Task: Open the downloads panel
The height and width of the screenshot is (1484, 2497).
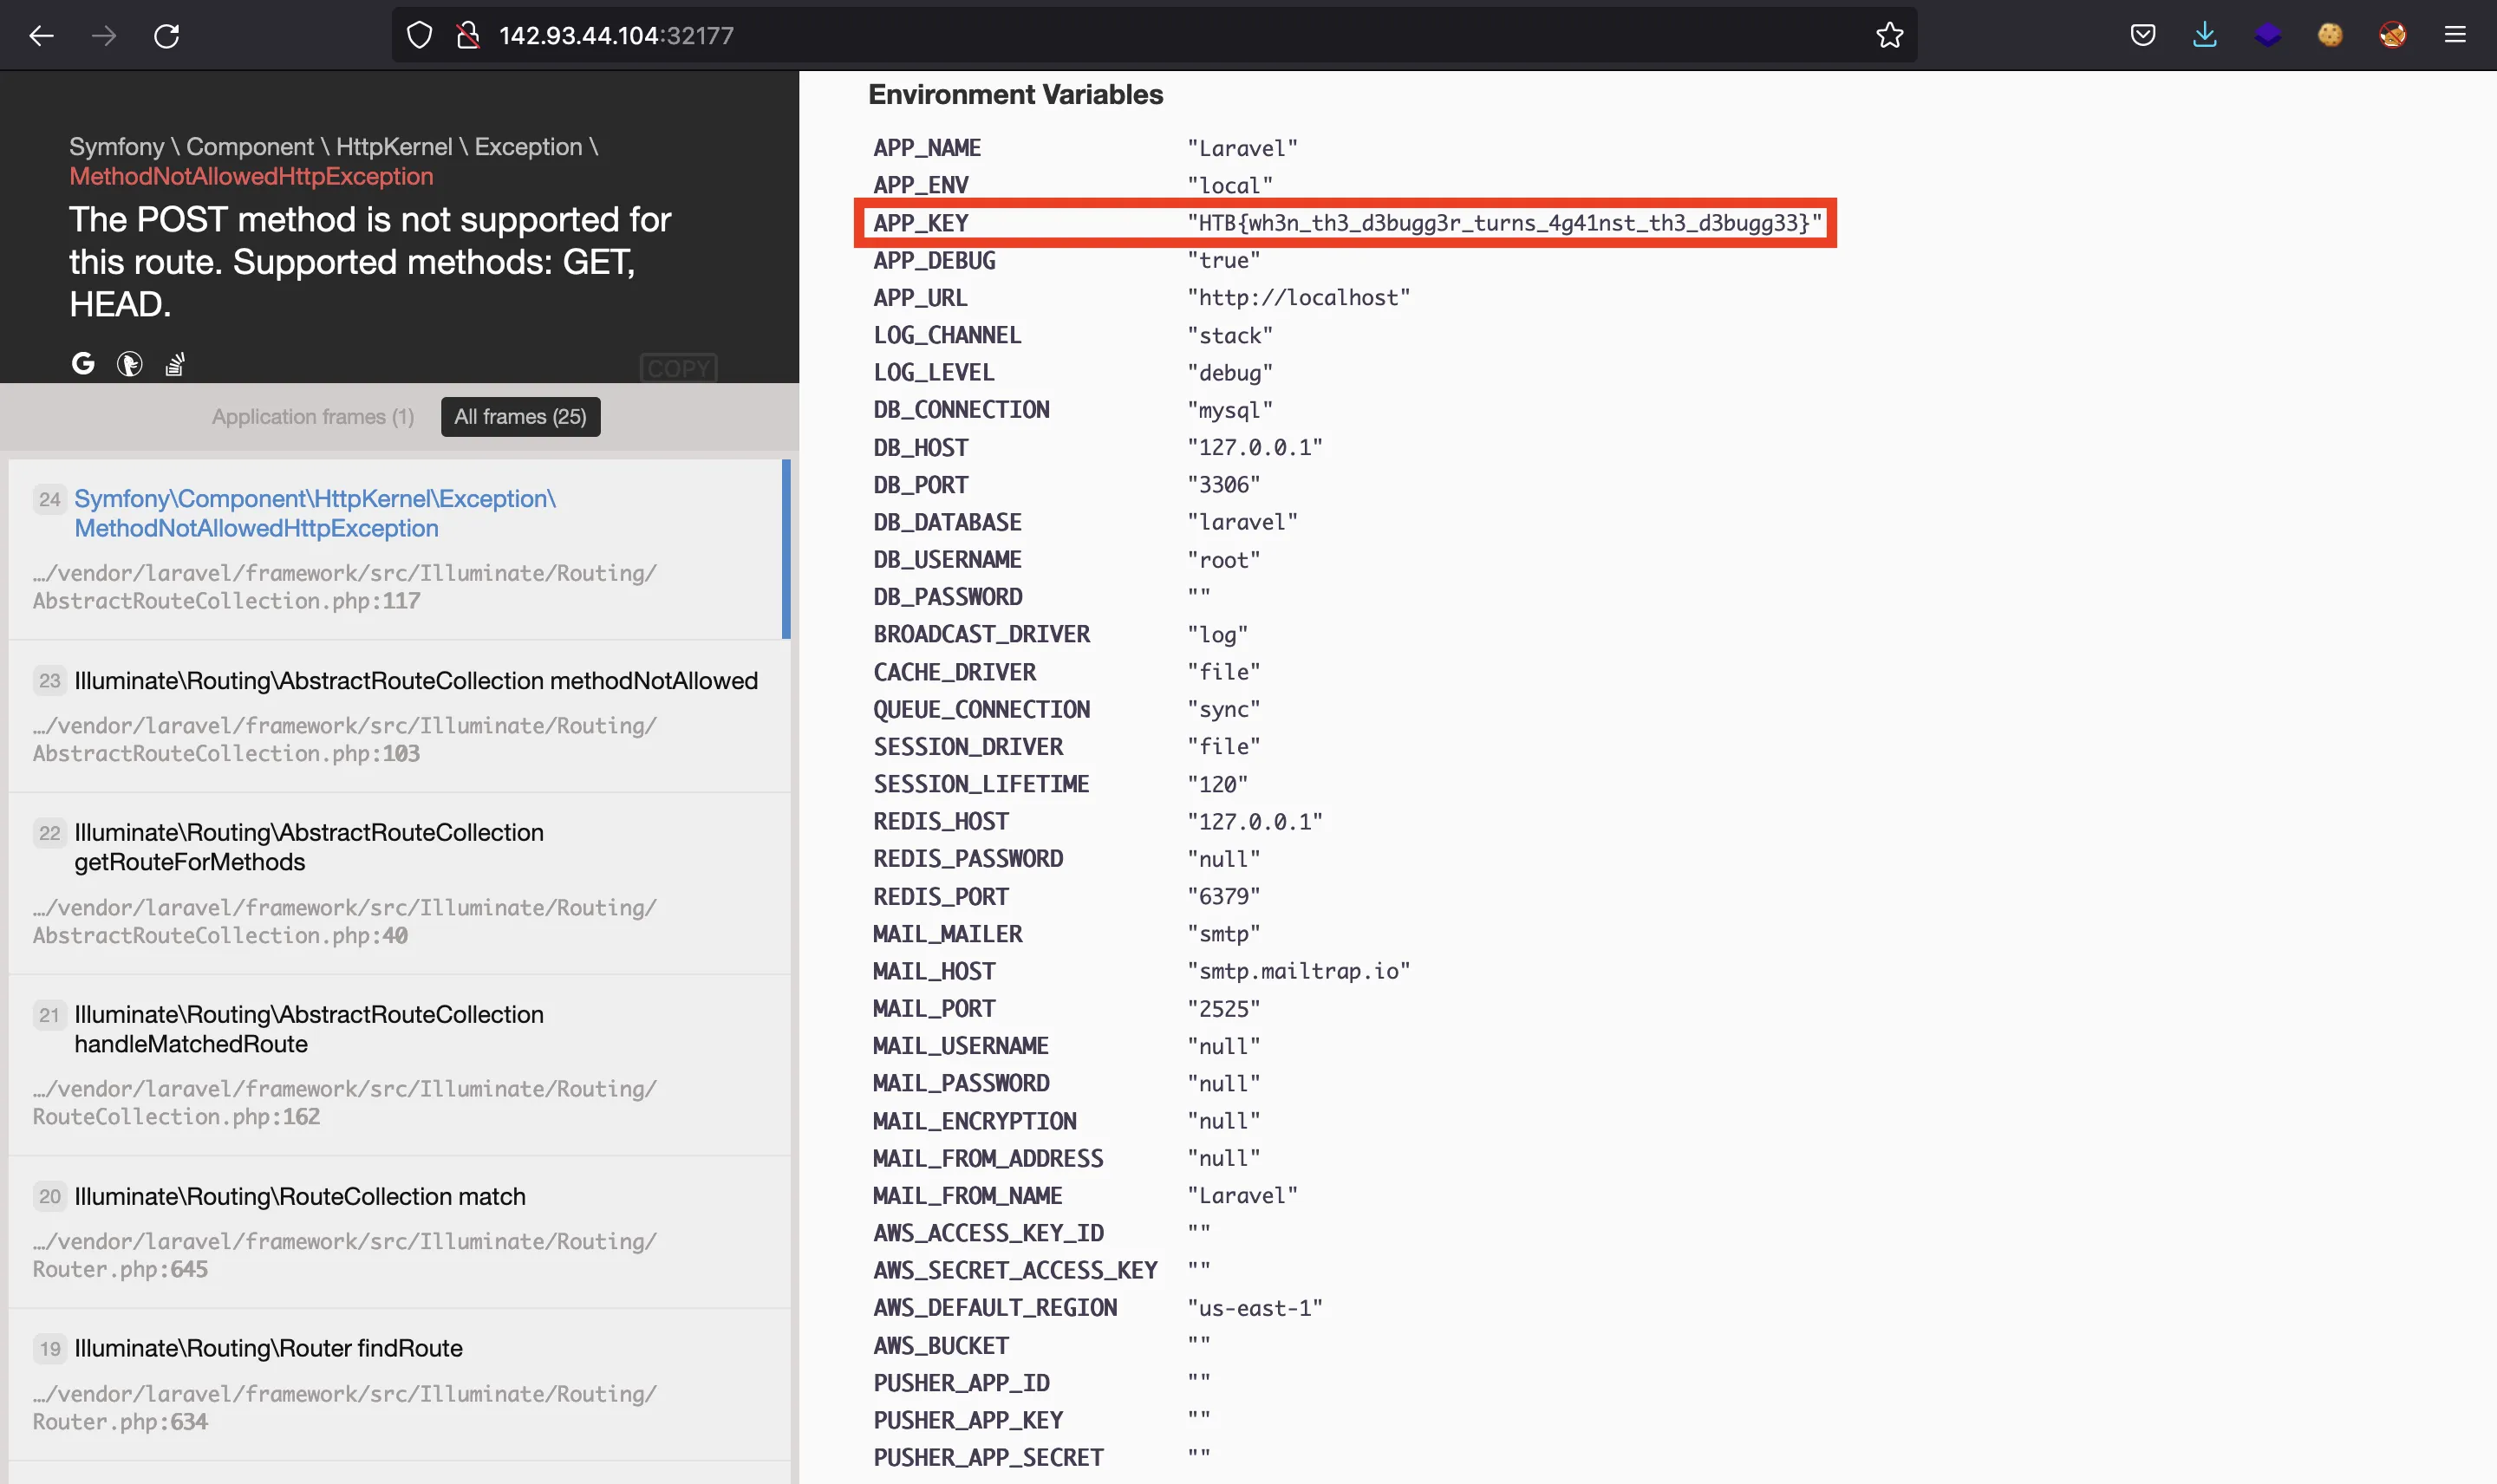Action: pyautogui.click(x=2205, y=36)
